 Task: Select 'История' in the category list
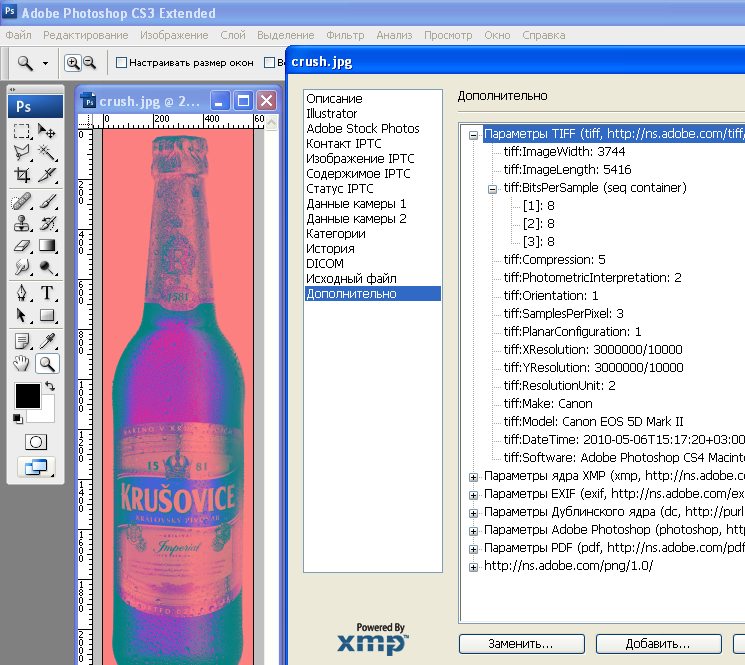(373, 248)
